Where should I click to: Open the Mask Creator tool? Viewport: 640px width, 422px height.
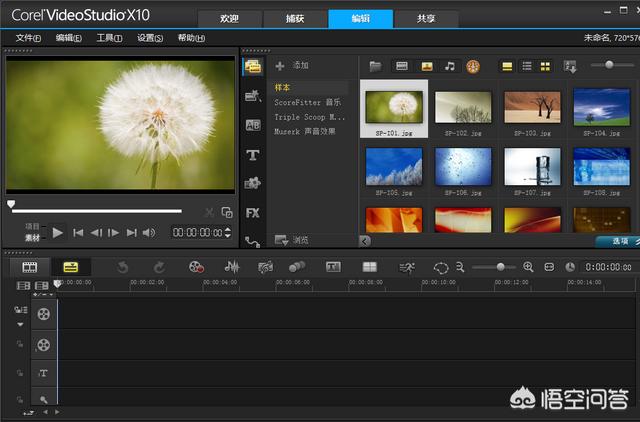click(x=441, y=268)
